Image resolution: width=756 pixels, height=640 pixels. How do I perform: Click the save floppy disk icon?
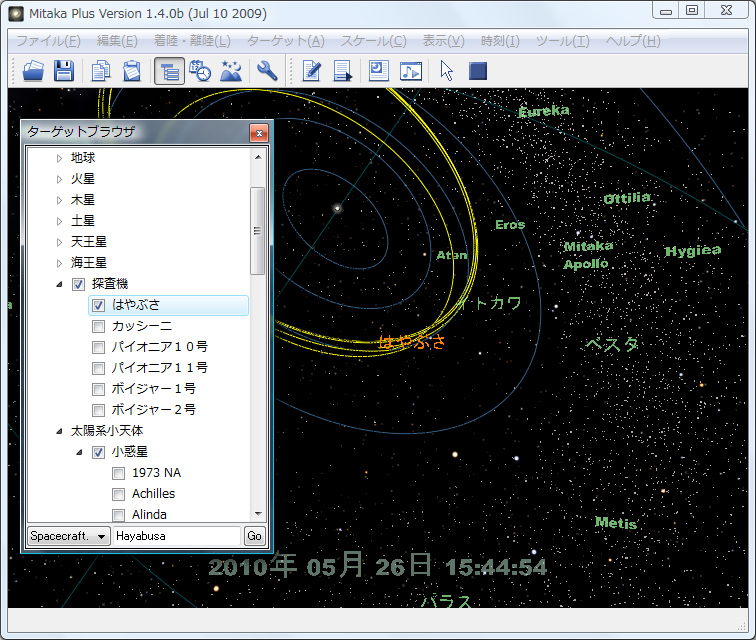coord(64,71)
